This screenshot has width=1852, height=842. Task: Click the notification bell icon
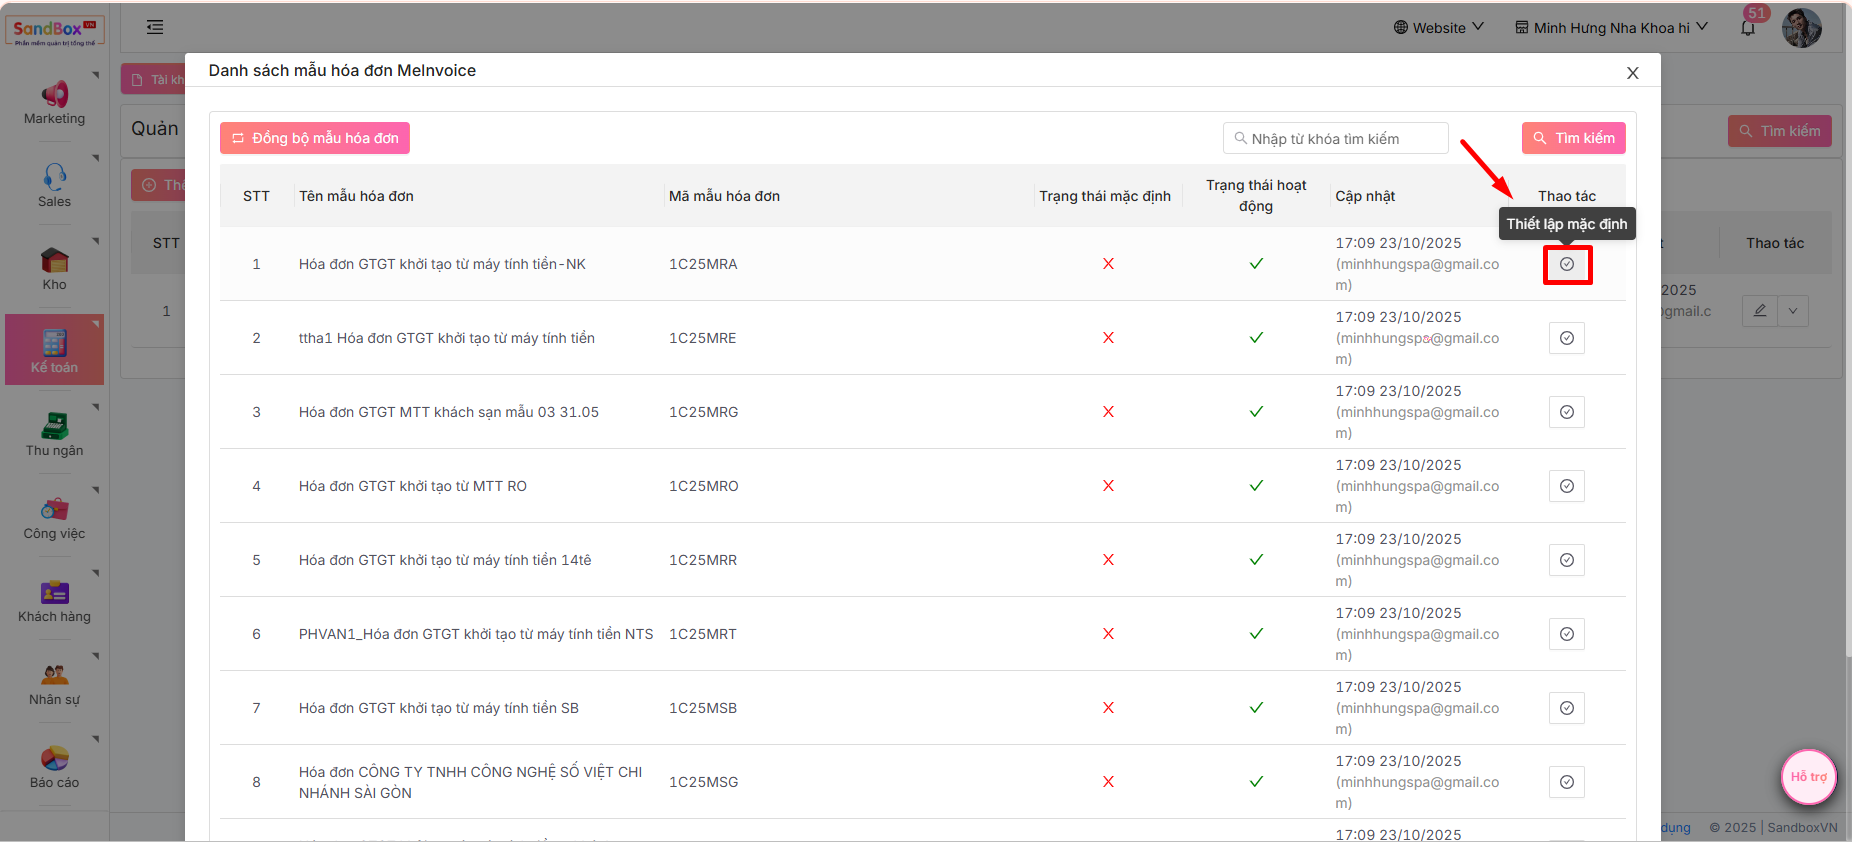[1748, 28]
